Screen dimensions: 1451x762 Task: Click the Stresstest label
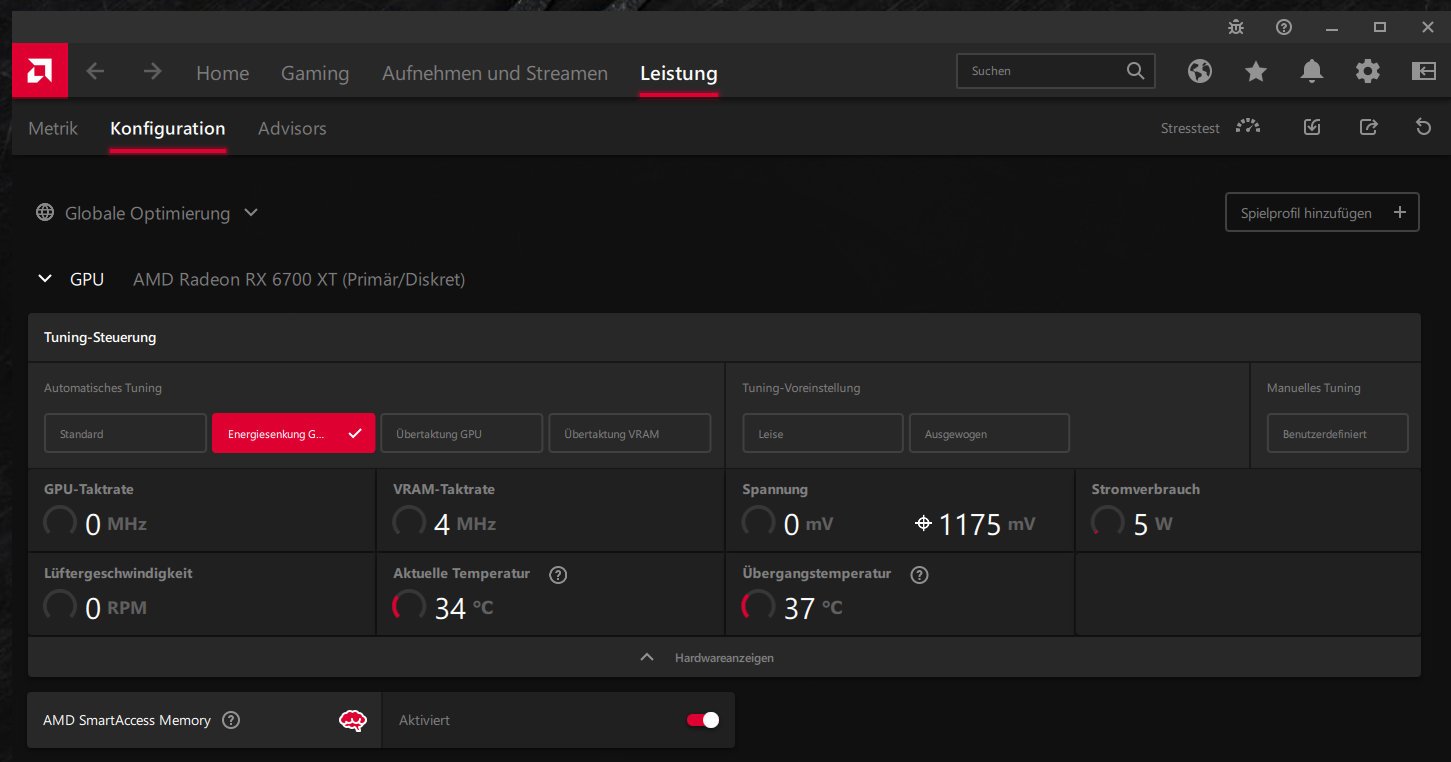coord(1190,128)
